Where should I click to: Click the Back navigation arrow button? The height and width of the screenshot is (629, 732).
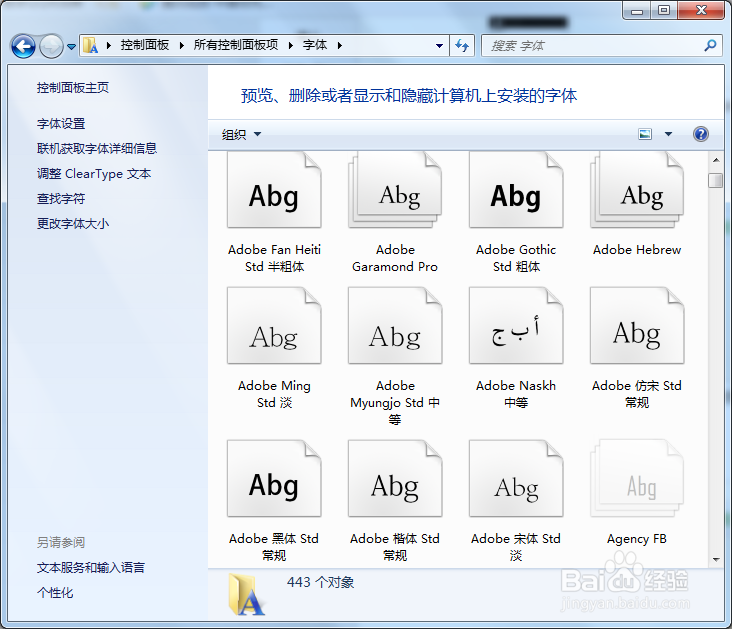(x=23, y=46)
